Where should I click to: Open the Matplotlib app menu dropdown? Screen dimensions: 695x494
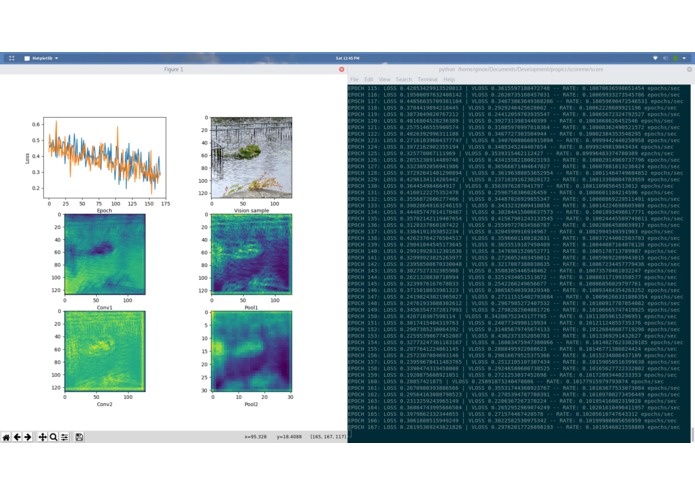(x=41, y=58)
